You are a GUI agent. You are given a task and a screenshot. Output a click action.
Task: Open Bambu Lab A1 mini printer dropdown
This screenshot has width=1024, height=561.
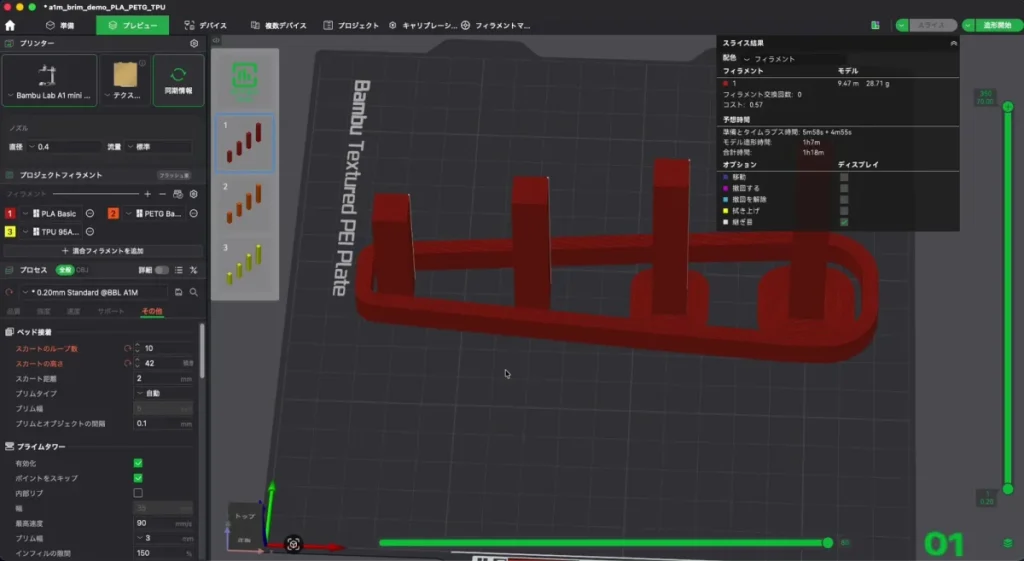click(x=49, y=95)
